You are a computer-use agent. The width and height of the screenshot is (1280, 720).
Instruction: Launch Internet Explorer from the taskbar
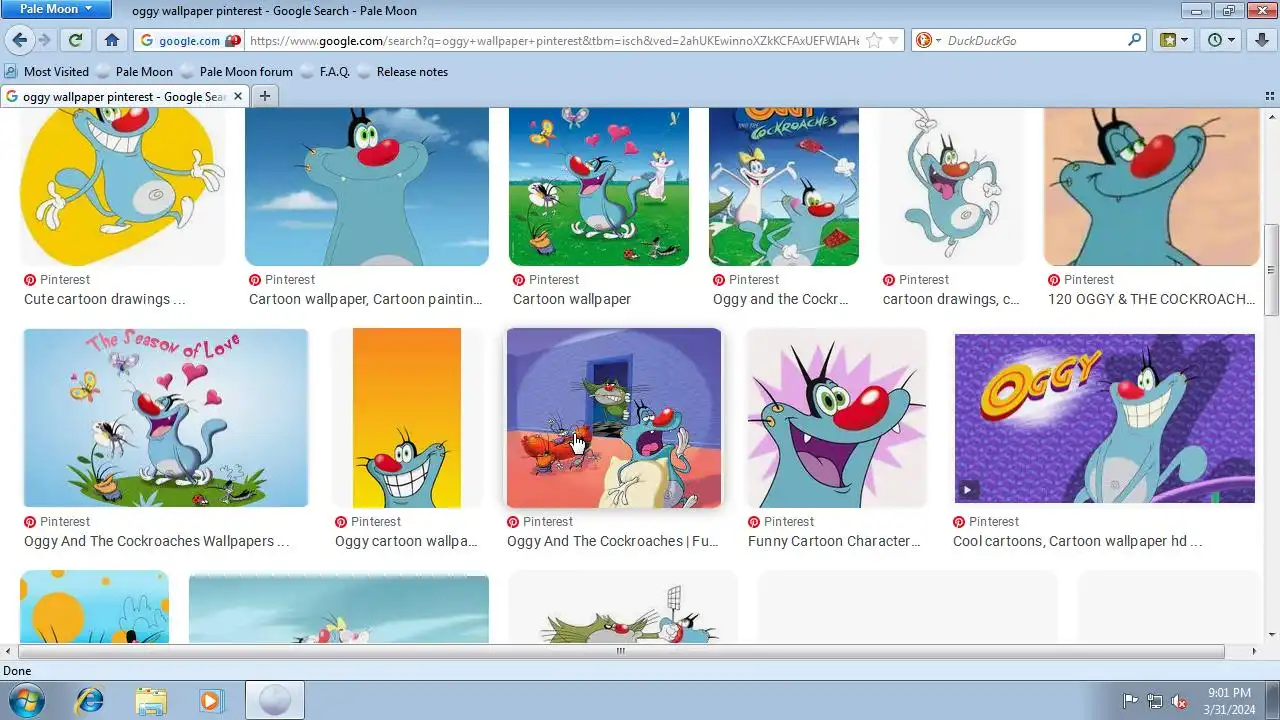90,700
